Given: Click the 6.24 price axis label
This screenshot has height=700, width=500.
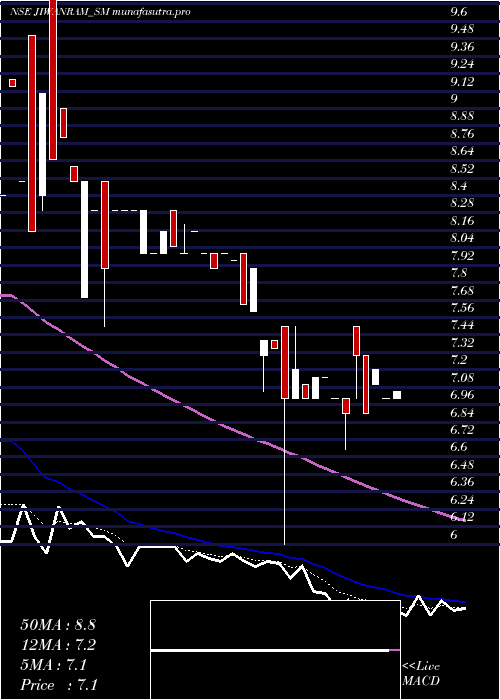Looking at the screenshot, I should pyautogui.click(x=462, y=500).
